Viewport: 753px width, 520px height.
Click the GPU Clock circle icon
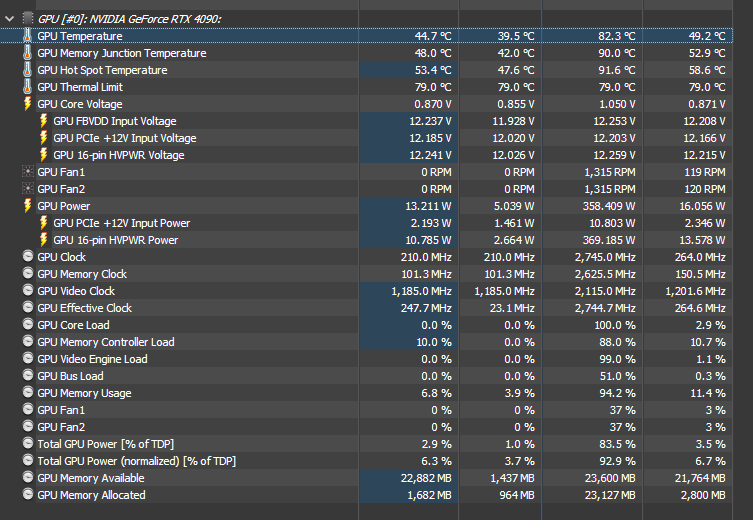[28, 257]
